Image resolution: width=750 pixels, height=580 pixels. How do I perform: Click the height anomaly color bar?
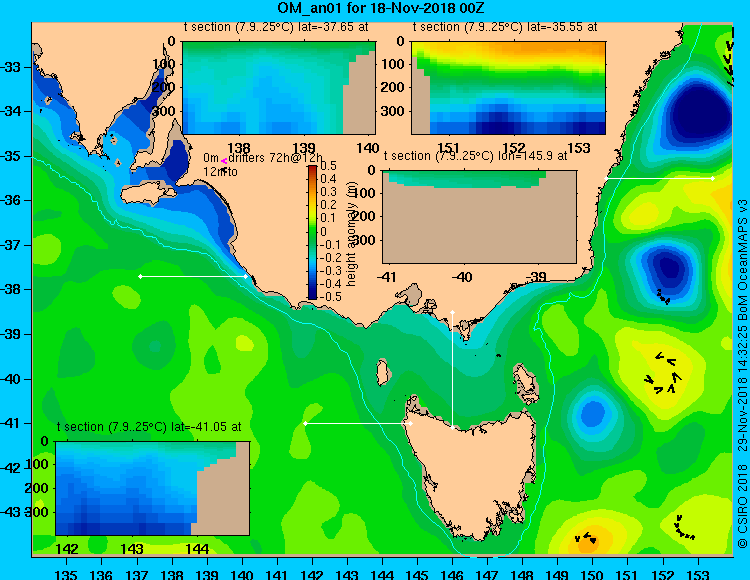(312, 232)
